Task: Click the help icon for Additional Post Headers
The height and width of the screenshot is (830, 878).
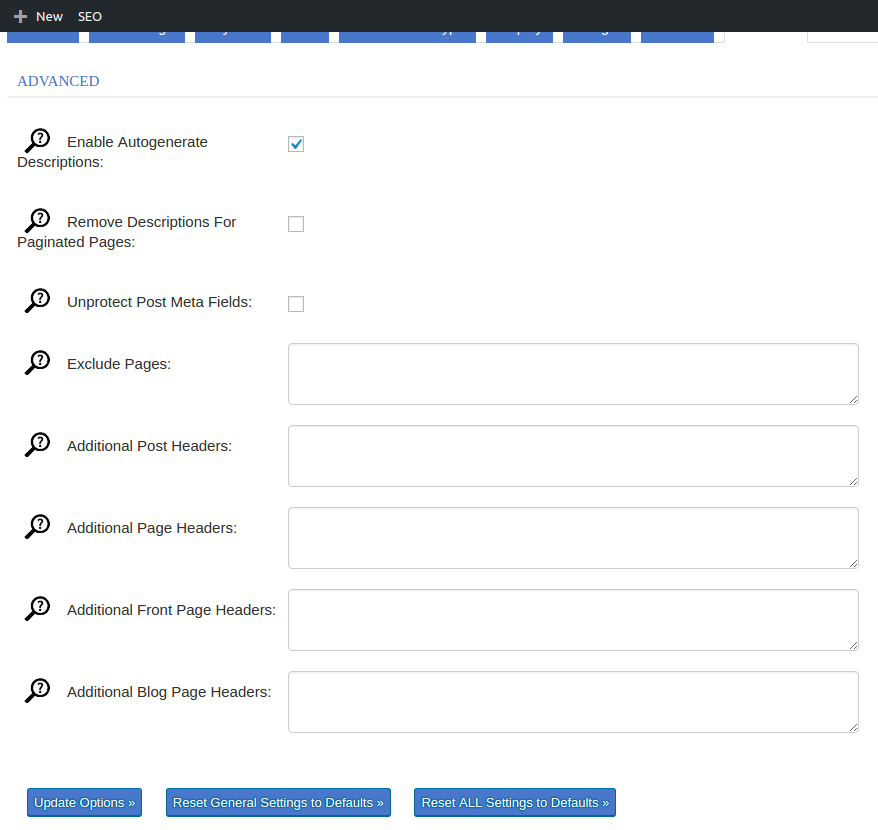Action: 37,442
